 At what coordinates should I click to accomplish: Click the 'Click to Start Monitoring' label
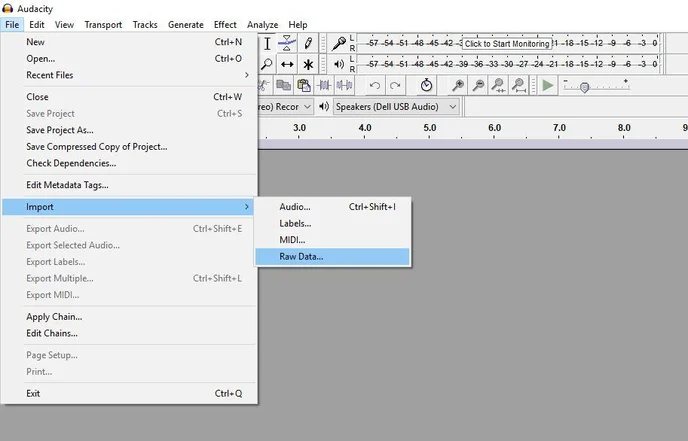point(507,44)
